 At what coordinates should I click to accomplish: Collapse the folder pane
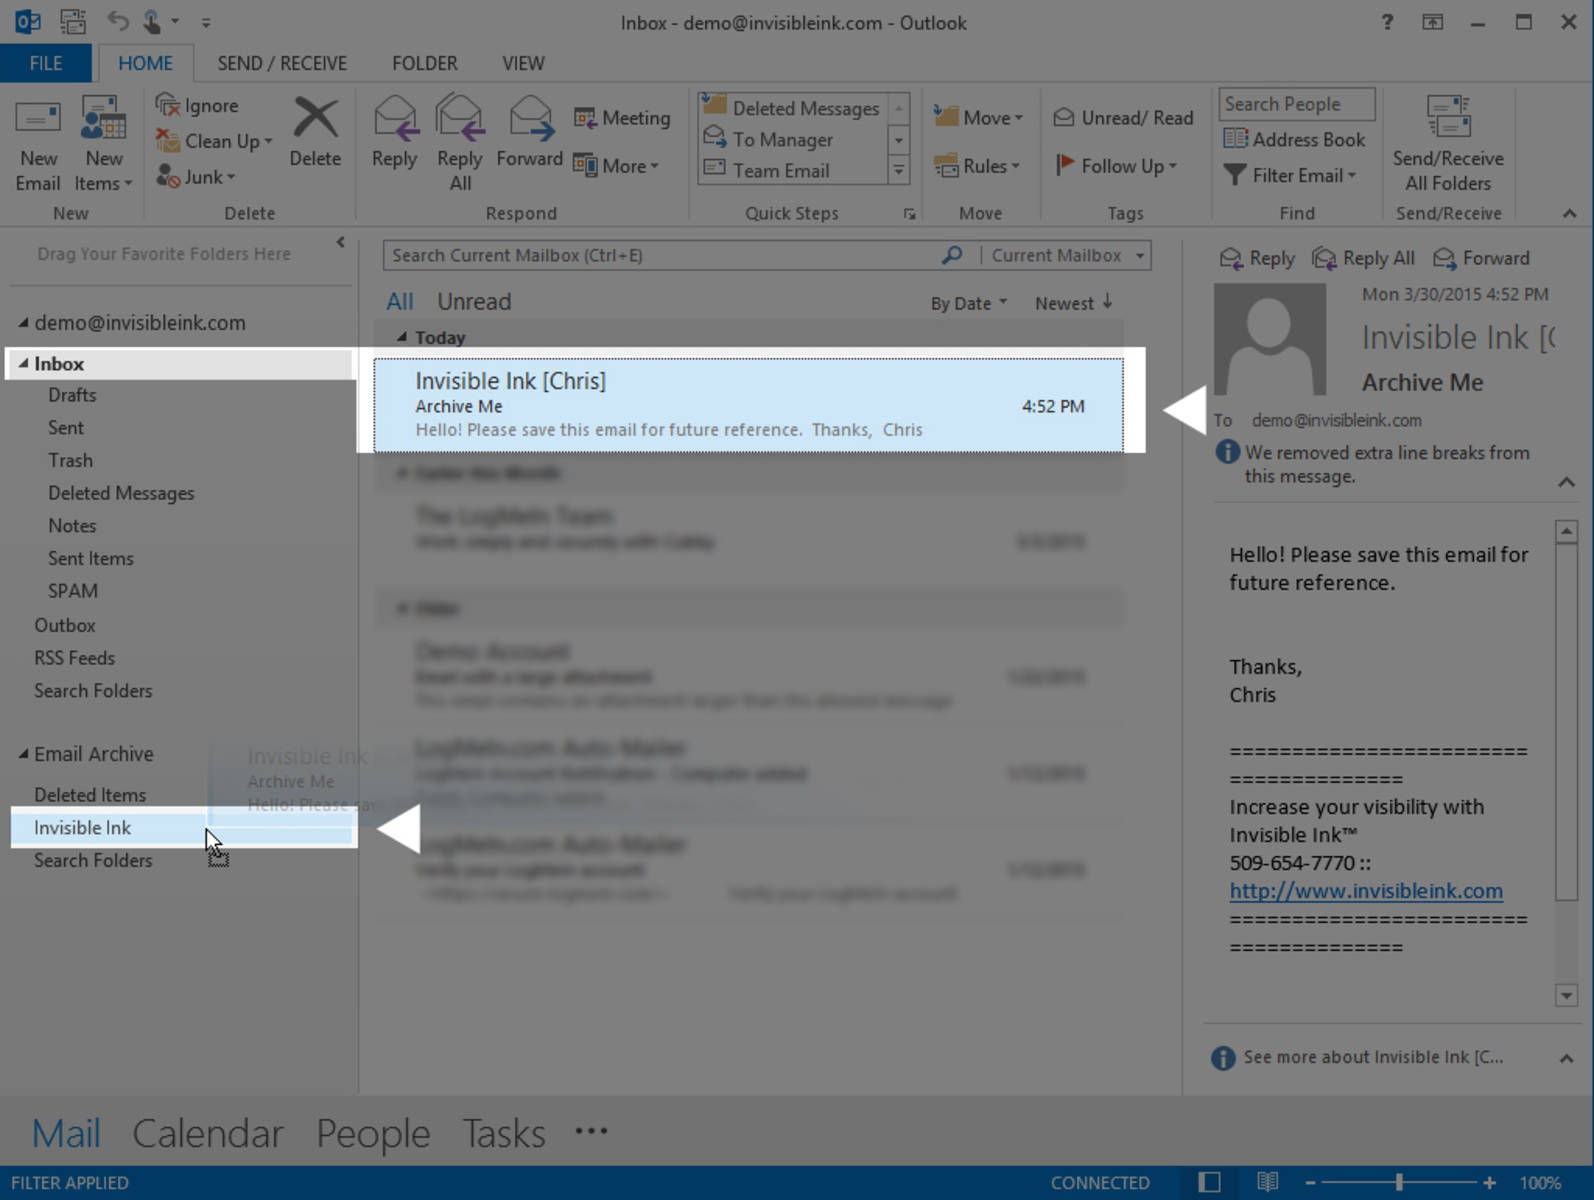[340, 242]
